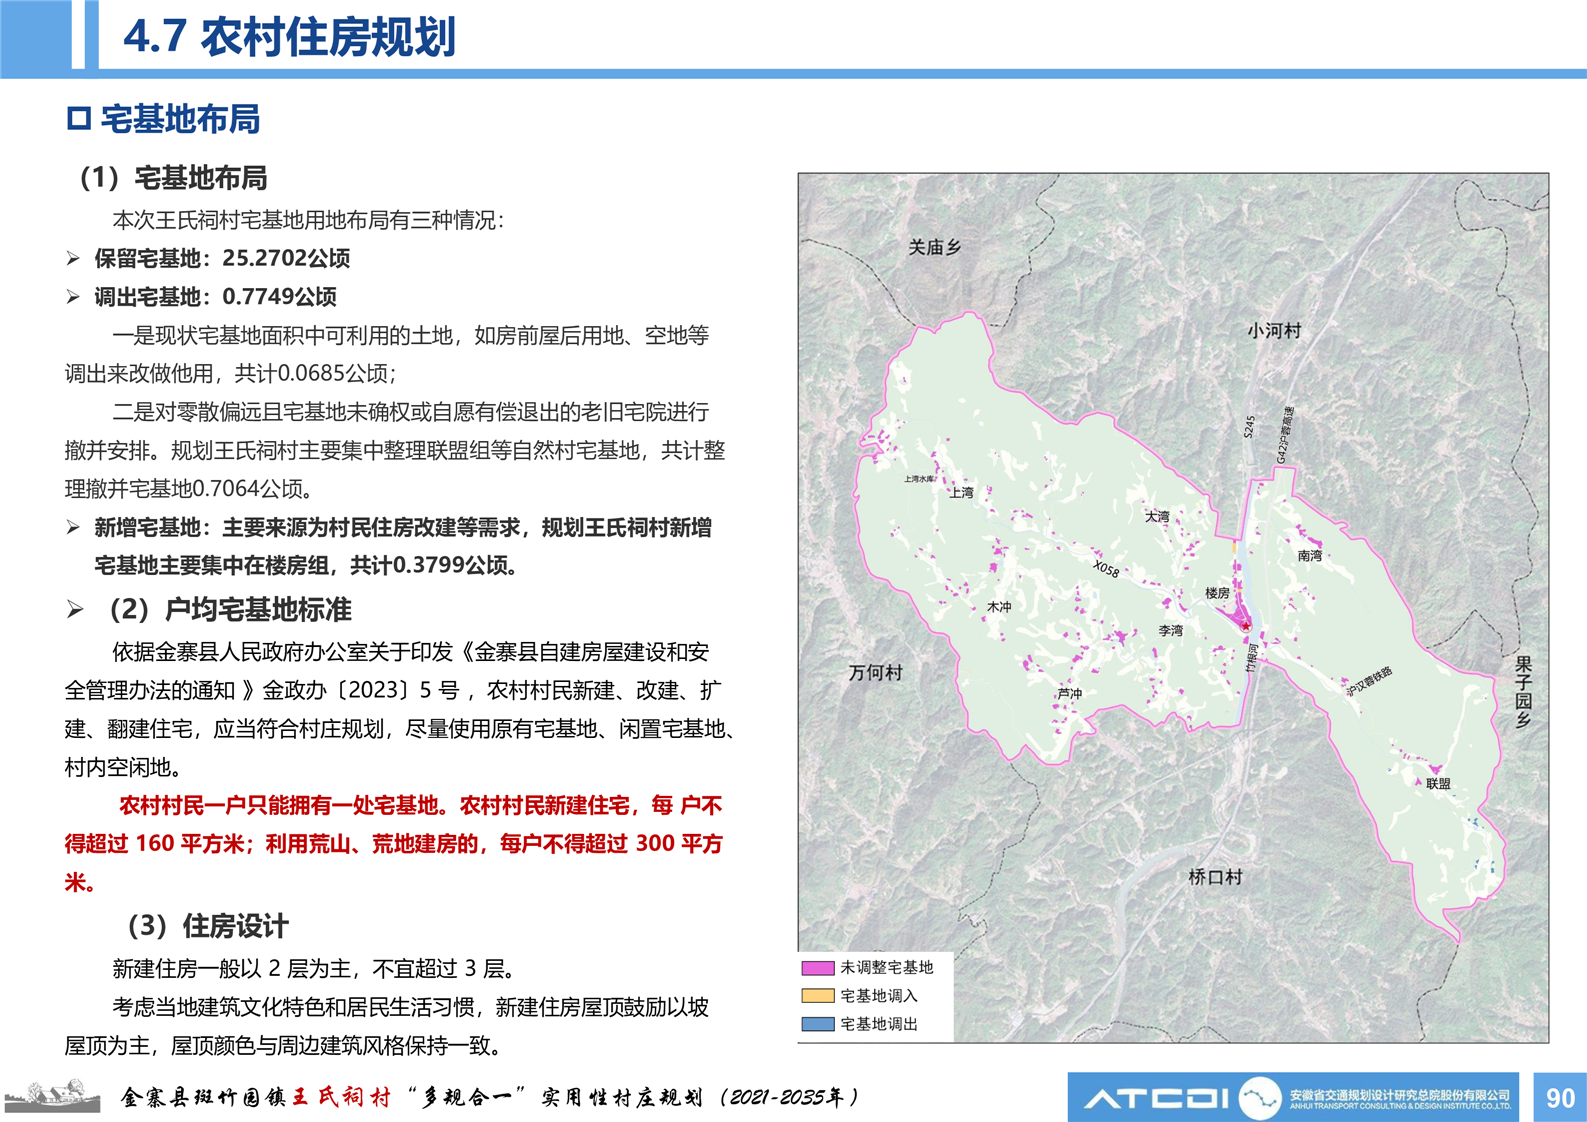The width and height of the screenshot is (1587, 1122).
Task: Click the map label "木冲"
Action: click(x=999, y=606)
